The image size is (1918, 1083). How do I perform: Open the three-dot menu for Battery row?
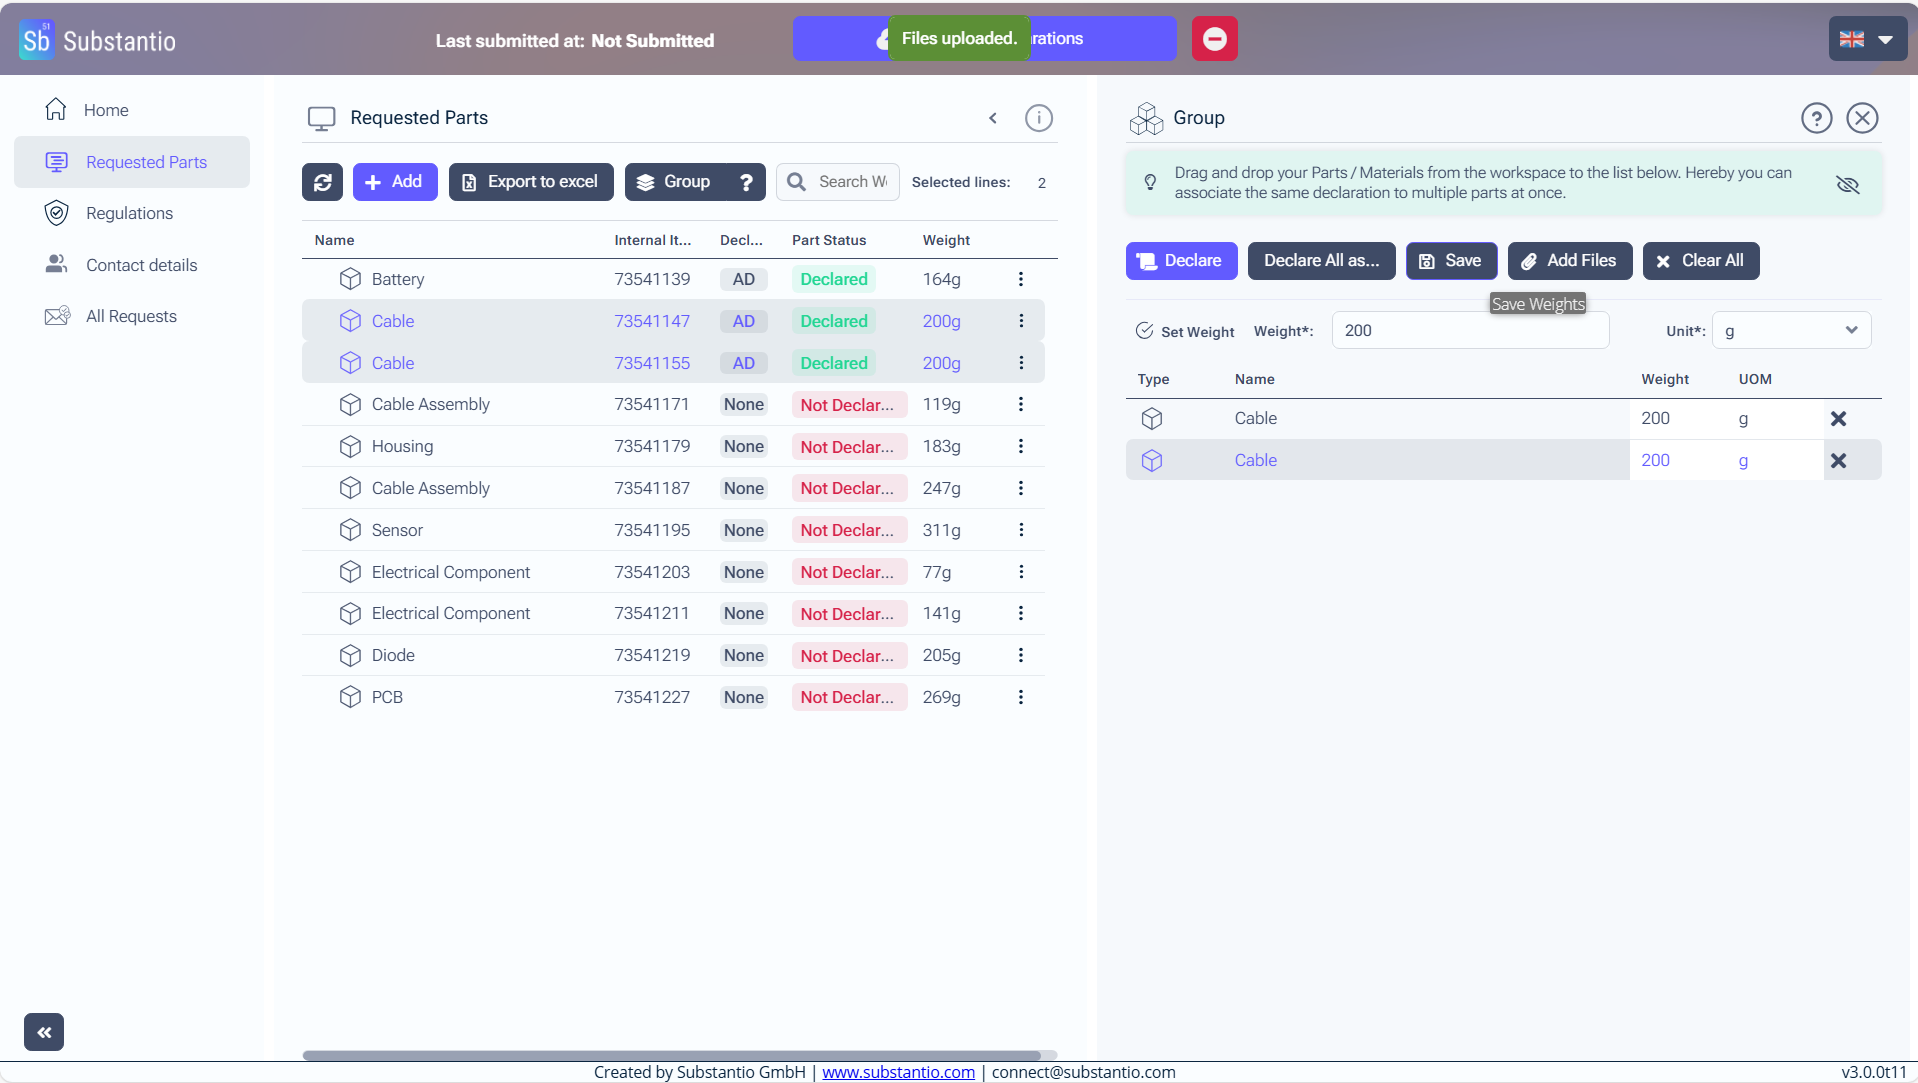point(1020,279)
